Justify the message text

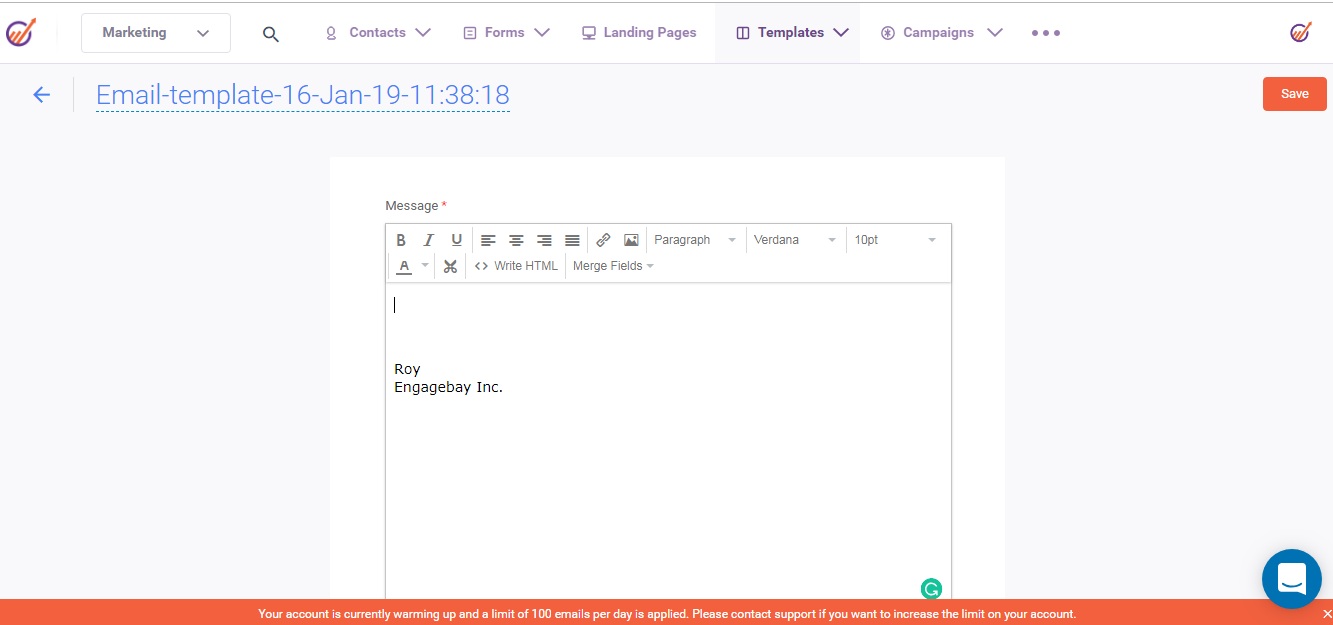pyautogui.click(x=572, y=240)
